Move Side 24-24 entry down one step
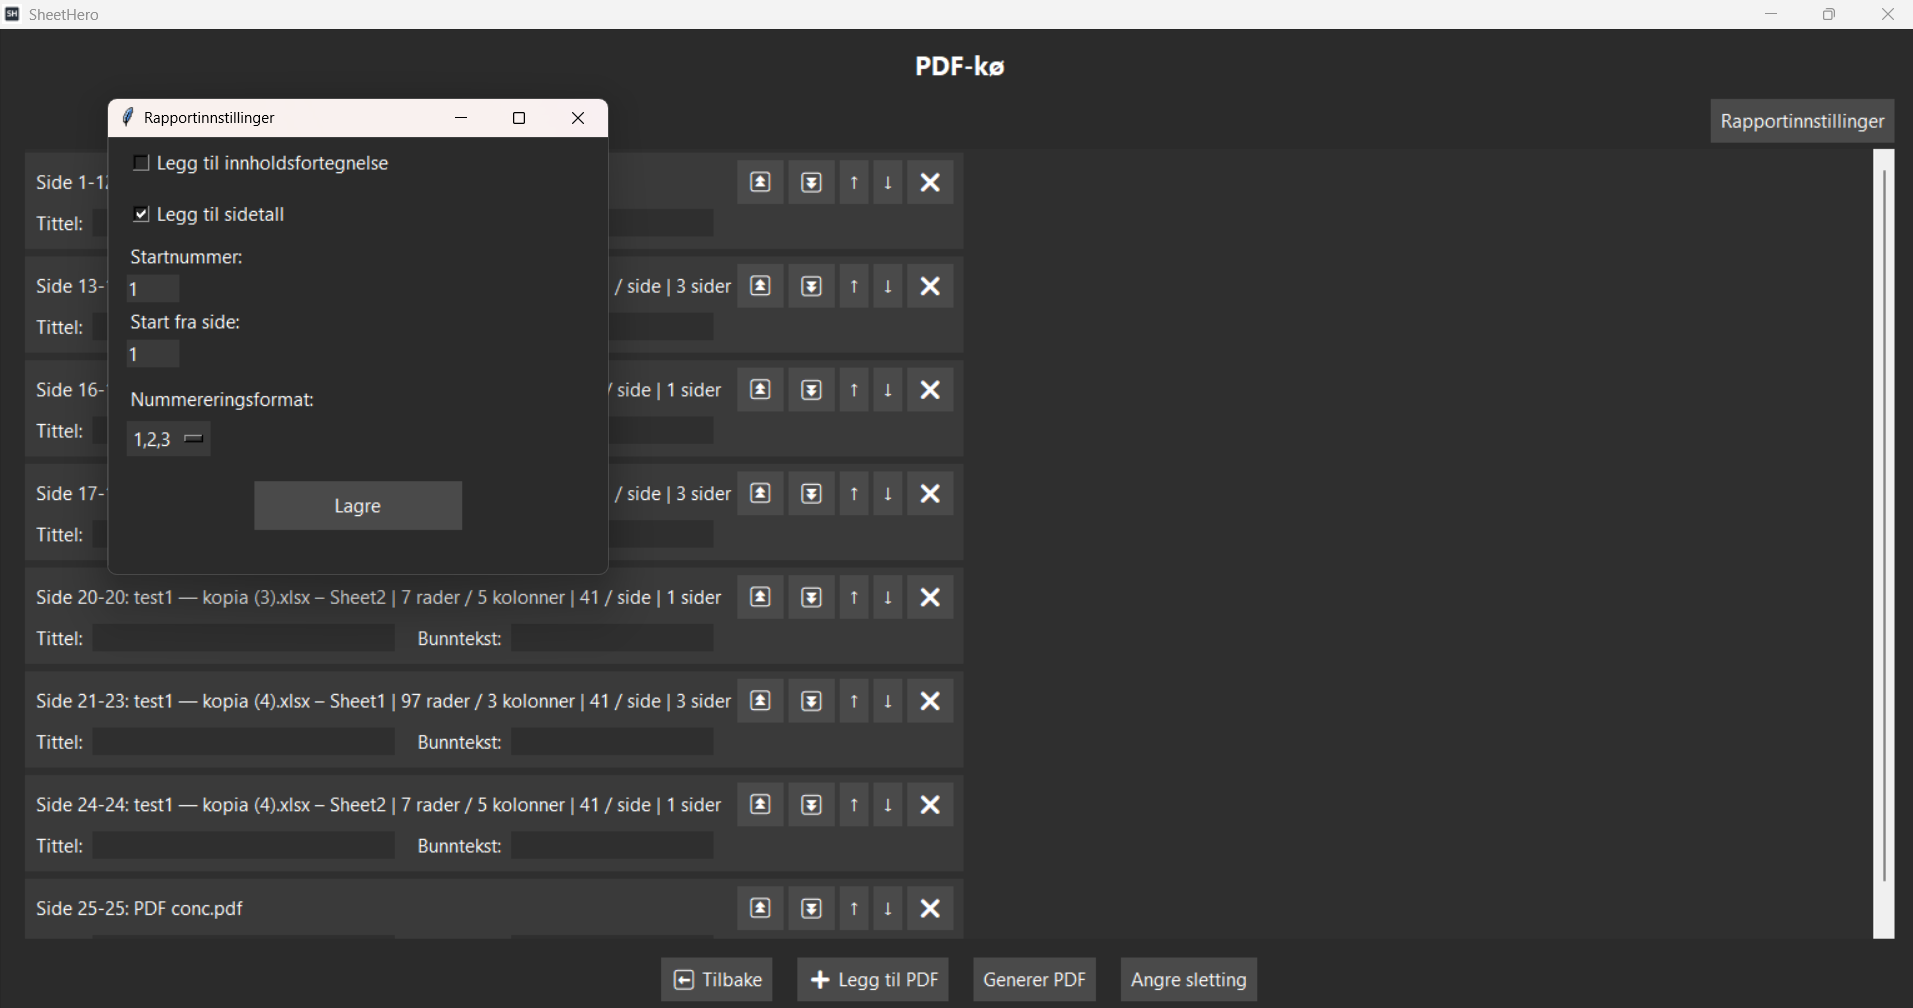1913x1008 pixels. (x=888, y=805)
